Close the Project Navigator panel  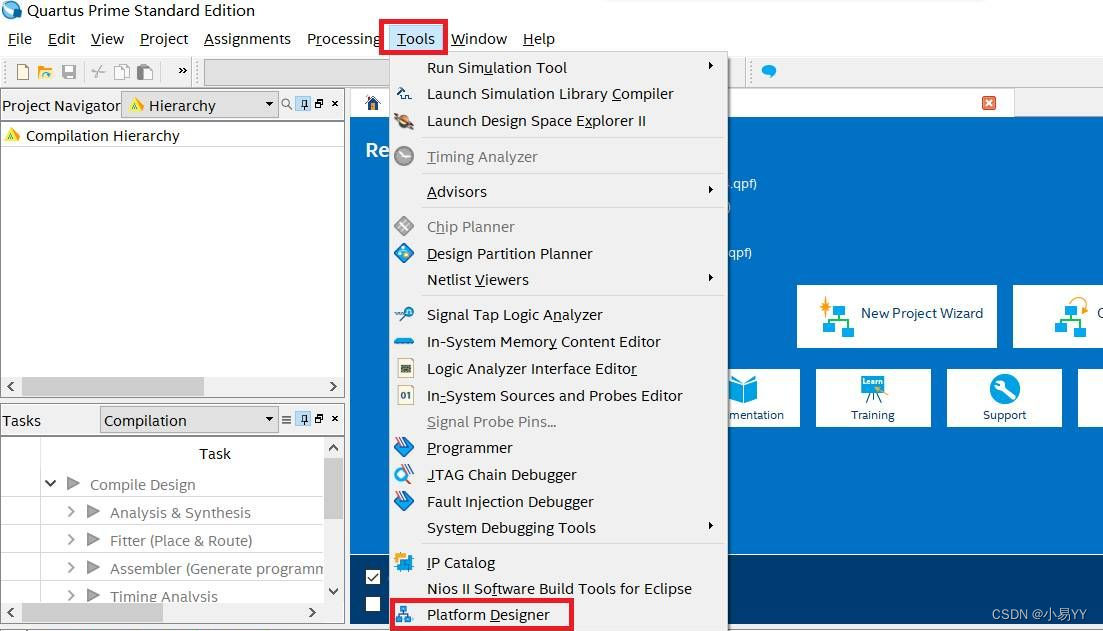(335, 103)
